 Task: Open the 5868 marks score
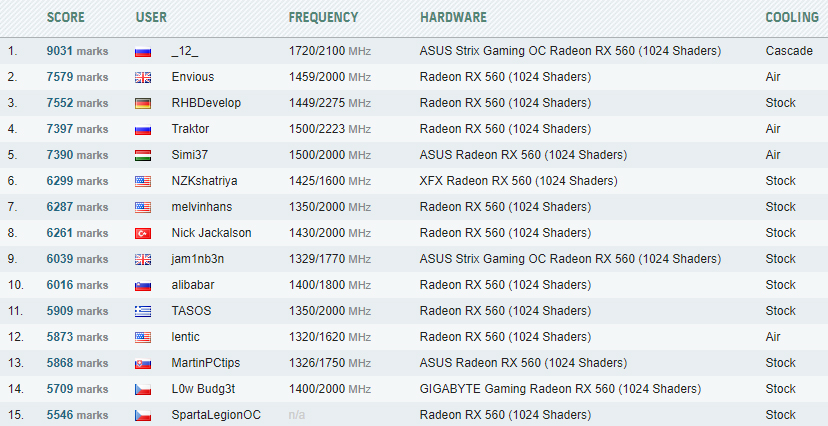coord(77,363)
